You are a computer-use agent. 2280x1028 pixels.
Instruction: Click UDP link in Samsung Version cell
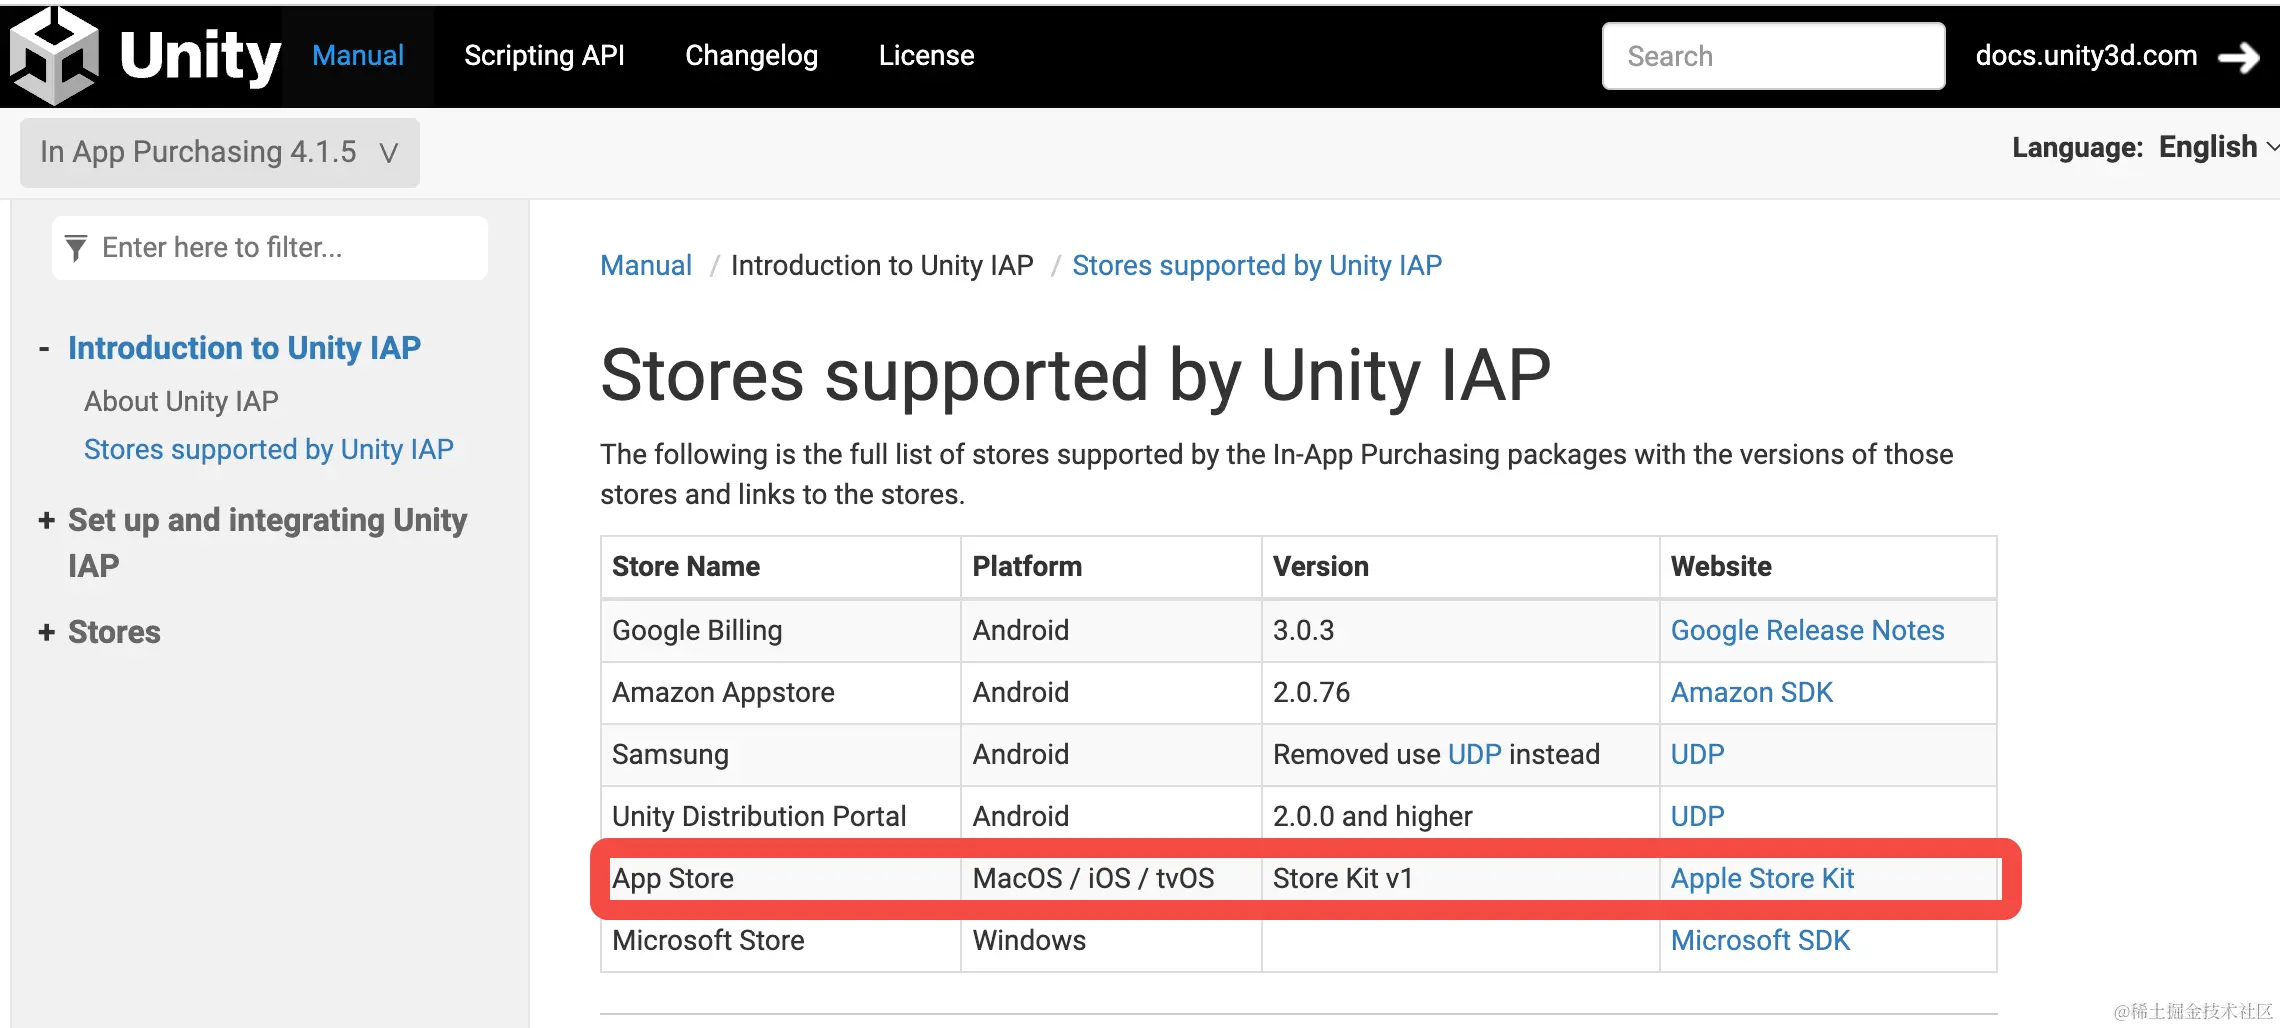point(1474,754)
